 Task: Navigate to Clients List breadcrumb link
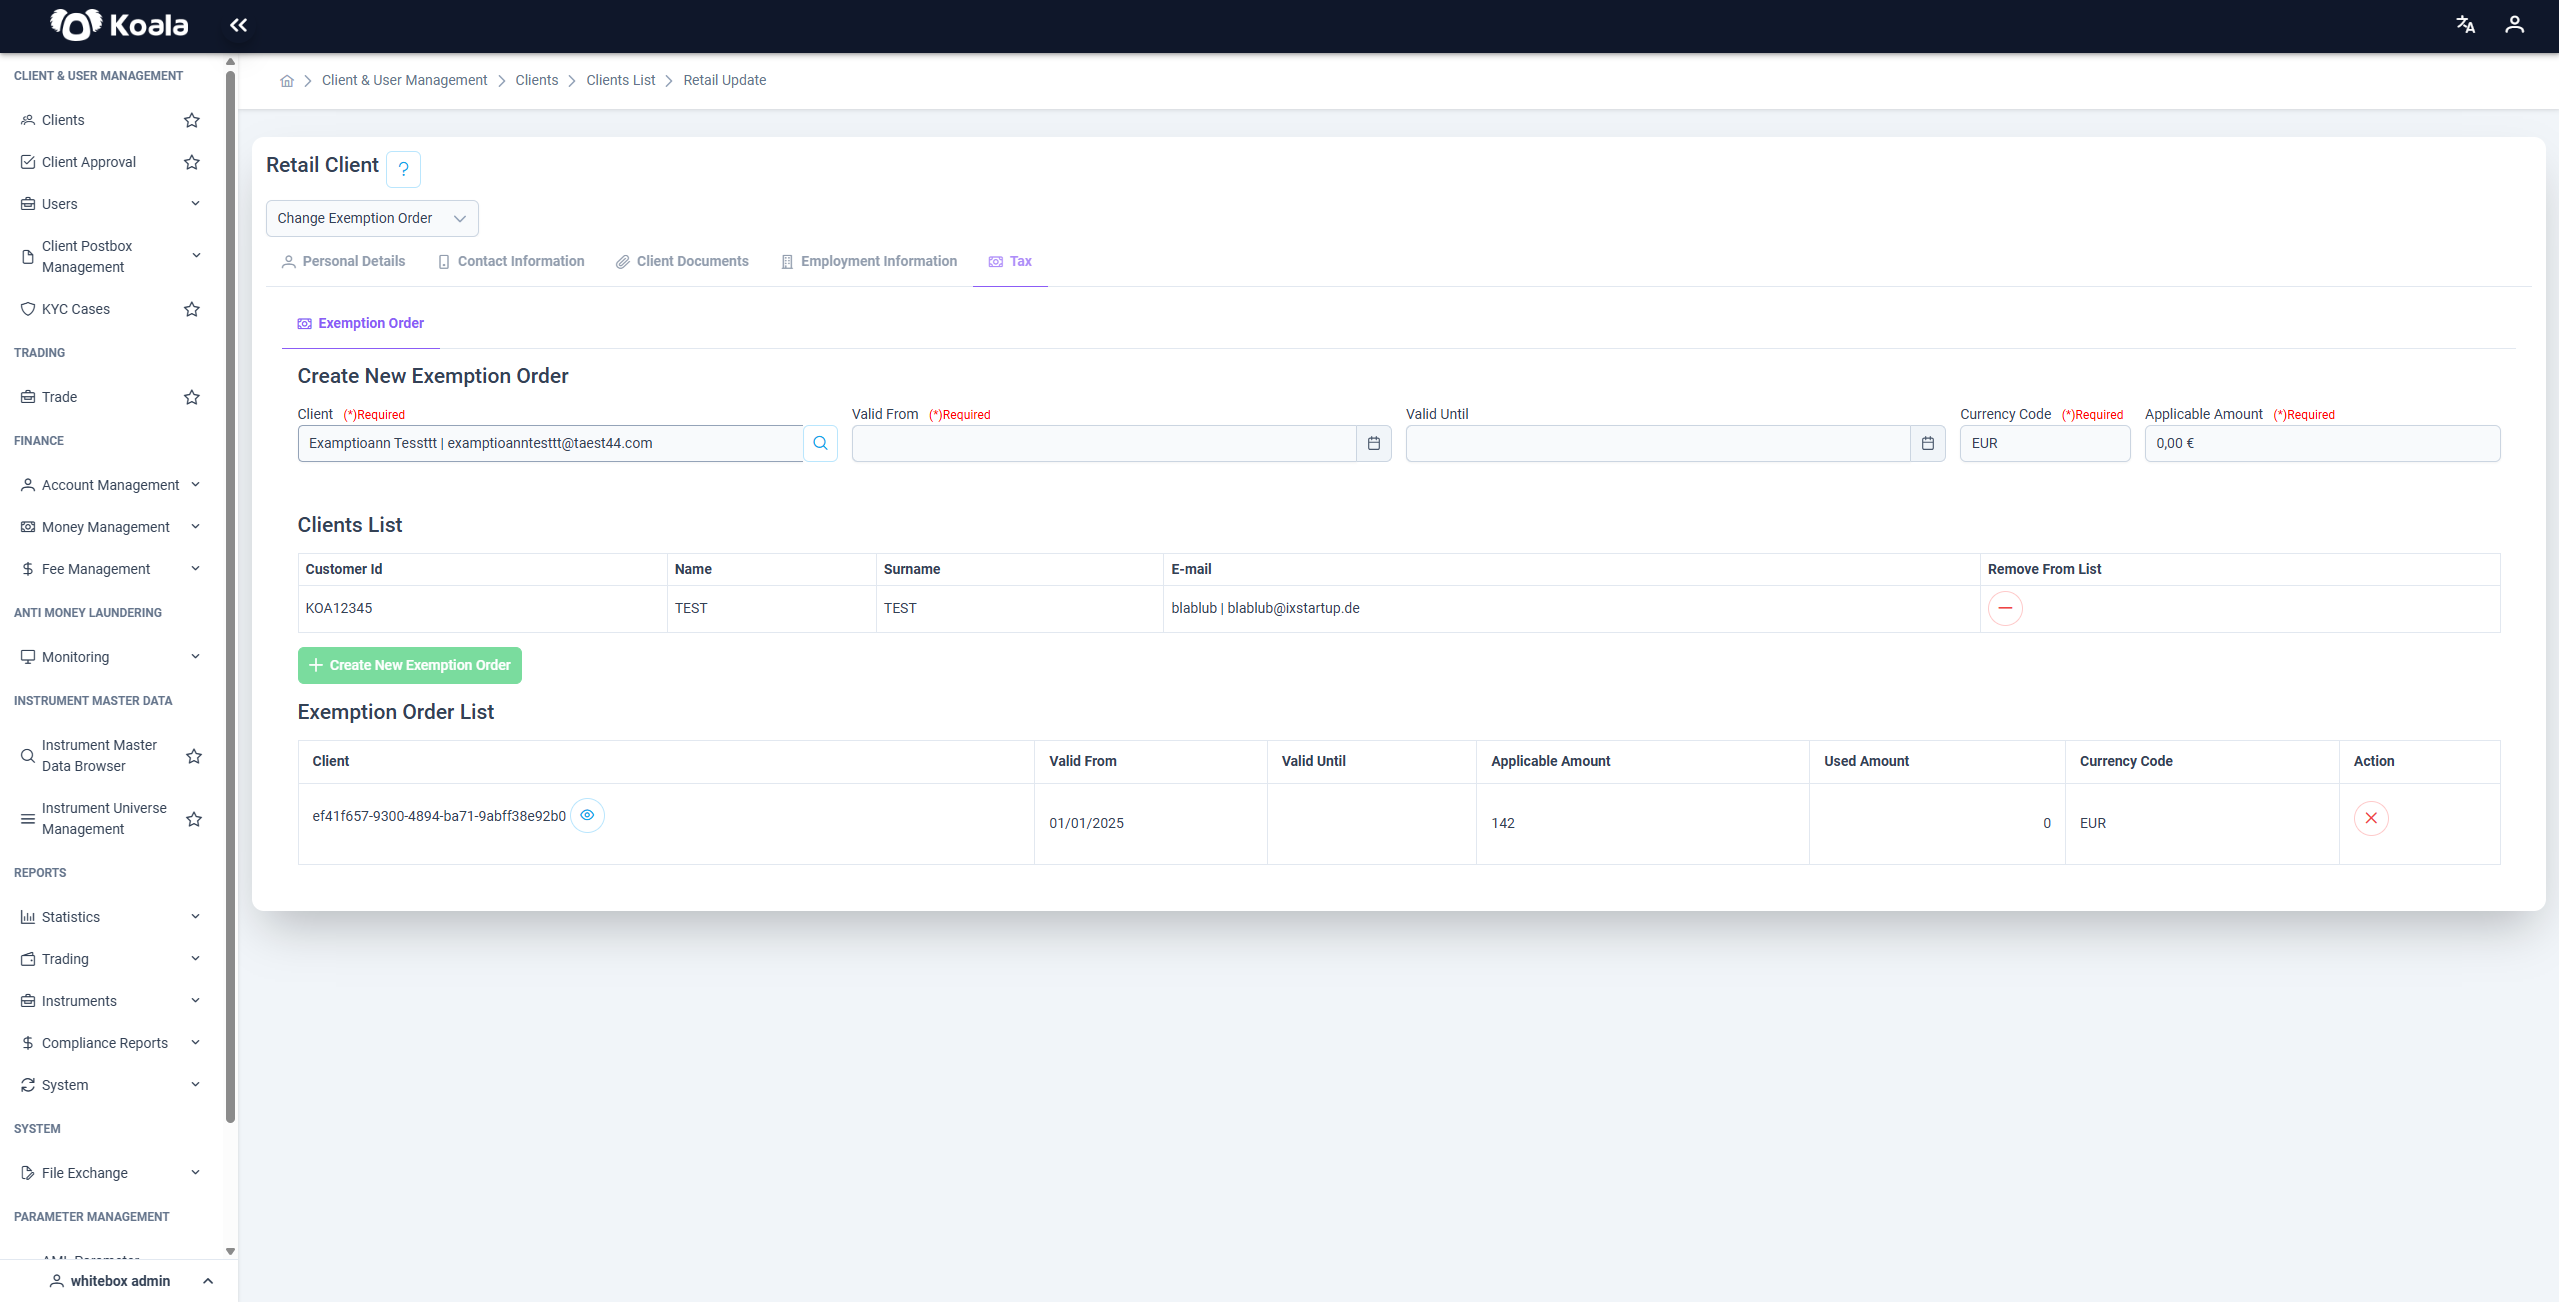click(621, 80)
